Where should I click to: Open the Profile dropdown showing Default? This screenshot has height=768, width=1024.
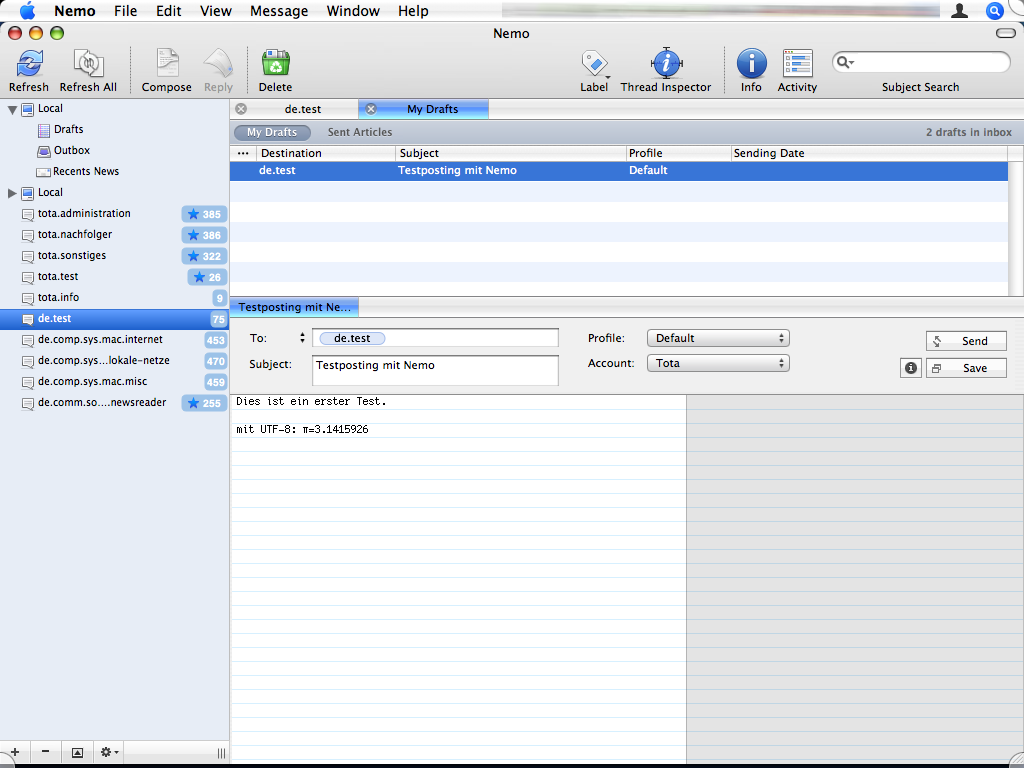tap(718, 338)
